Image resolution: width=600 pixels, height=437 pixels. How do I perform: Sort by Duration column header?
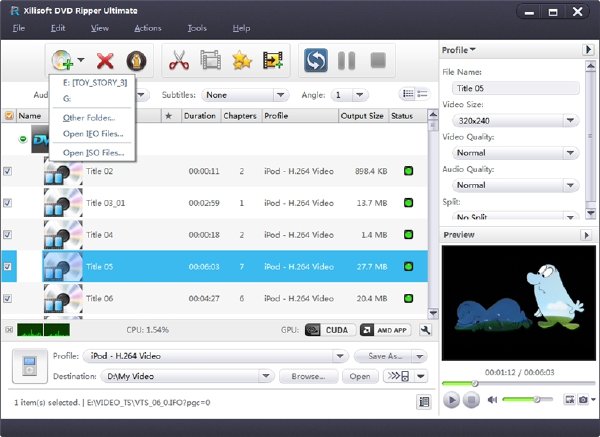click(x=200, y=116)
